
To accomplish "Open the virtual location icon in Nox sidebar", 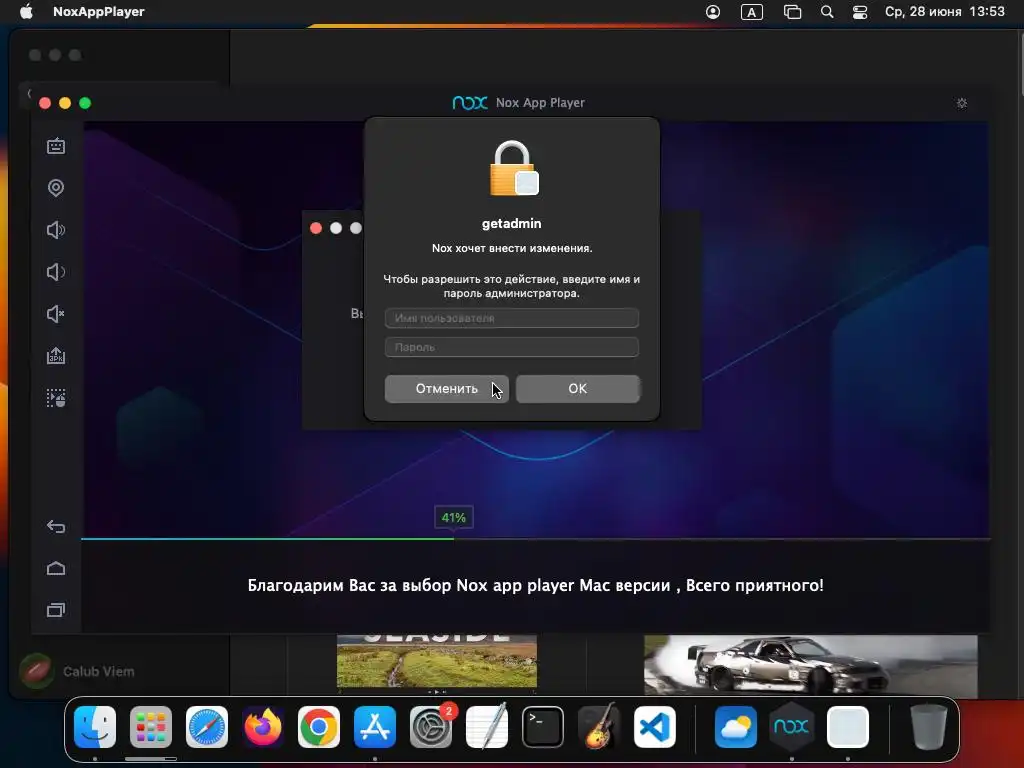I will [x=56, y=188].
